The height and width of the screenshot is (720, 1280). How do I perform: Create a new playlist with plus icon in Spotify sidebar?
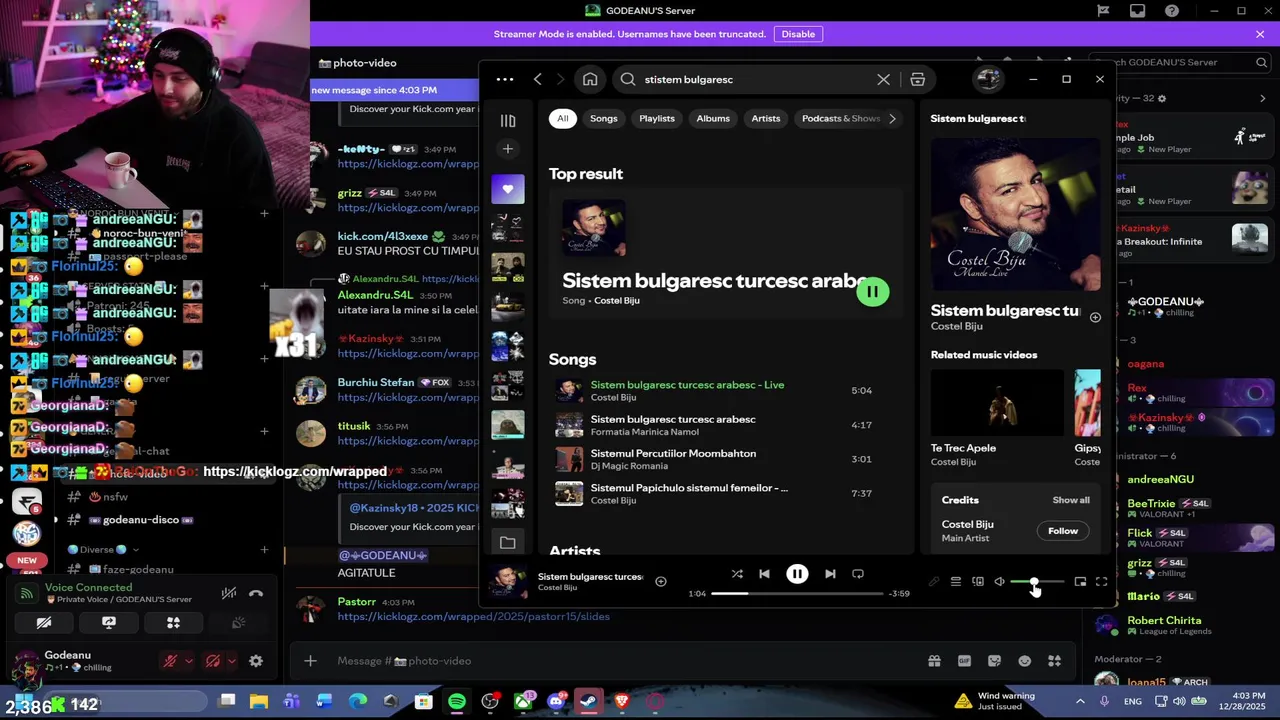coord(508,149)
